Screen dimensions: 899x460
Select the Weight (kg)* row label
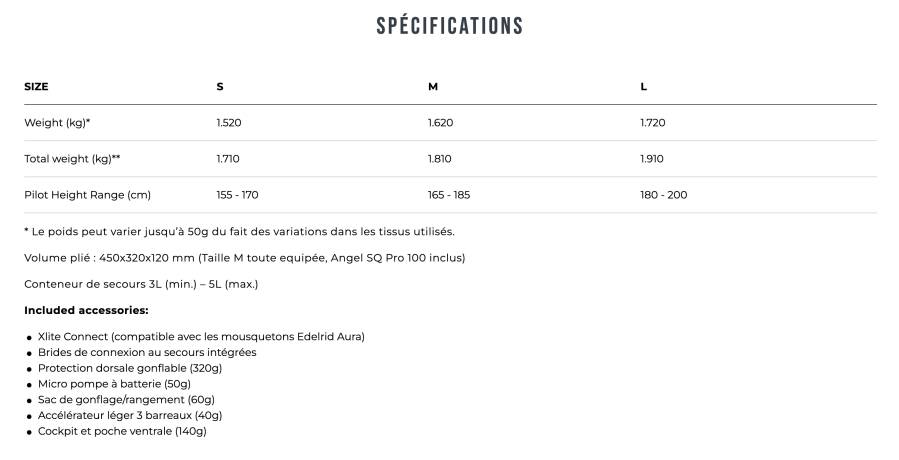click(x=57, y=123)
